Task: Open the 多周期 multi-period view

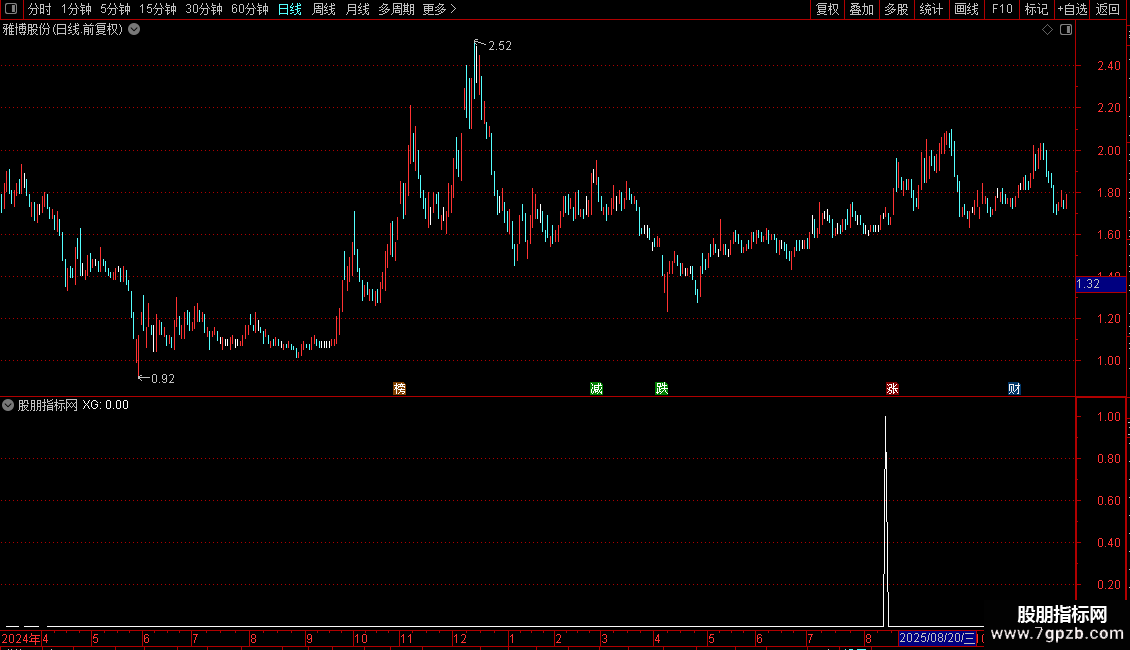Action: click(396, 9)
